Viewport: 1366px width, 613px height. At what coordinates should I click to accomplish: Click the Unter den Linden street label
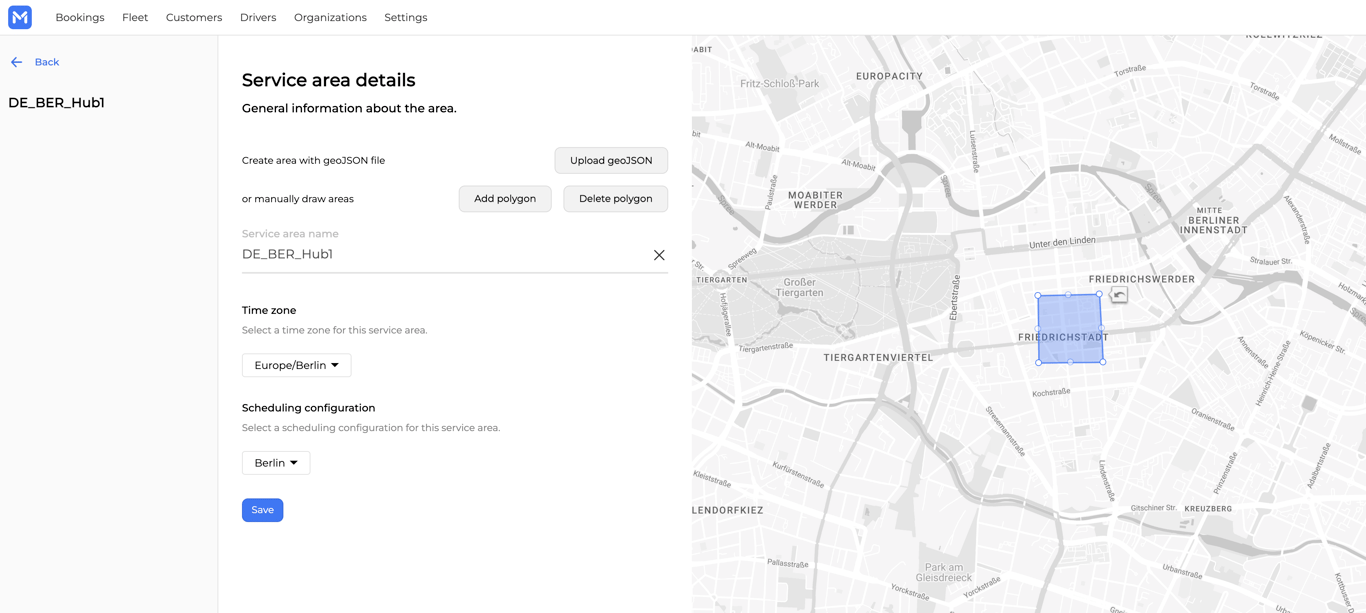point(1062,242)
